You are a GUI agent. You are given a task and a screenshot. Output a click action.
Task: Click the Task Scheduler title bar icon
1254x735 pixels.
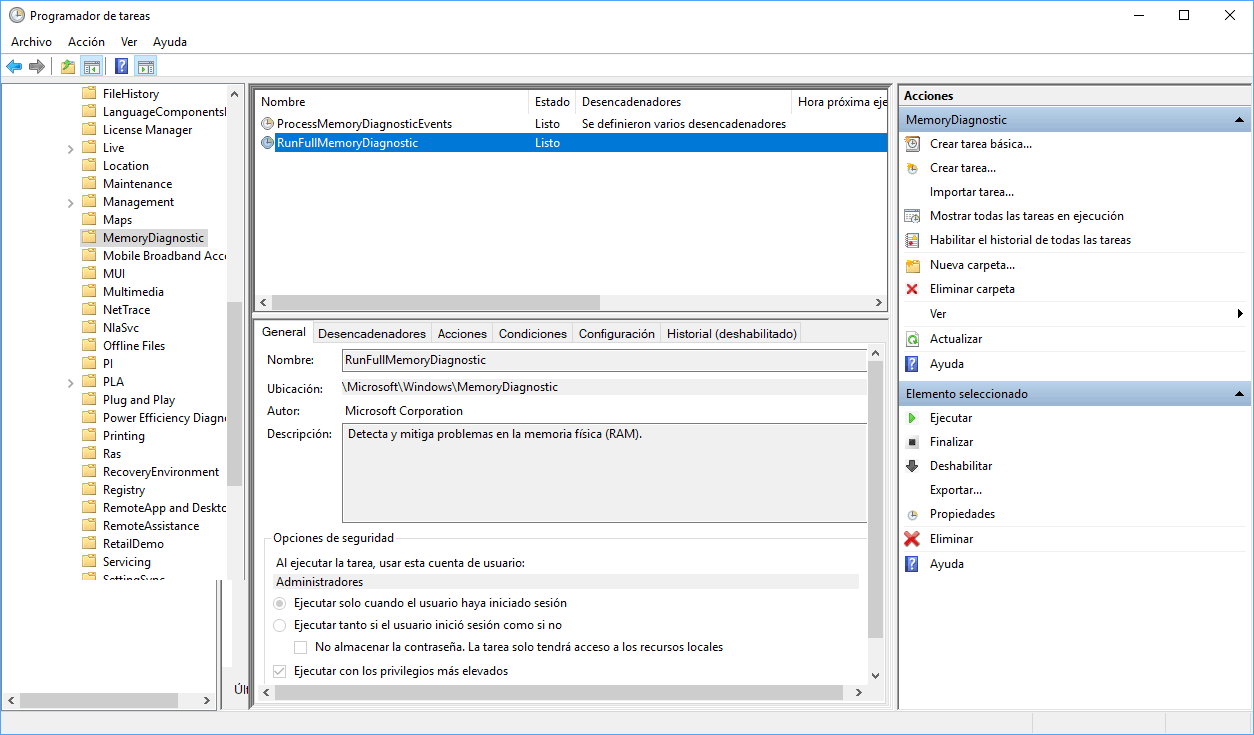[x=17, y=15]
